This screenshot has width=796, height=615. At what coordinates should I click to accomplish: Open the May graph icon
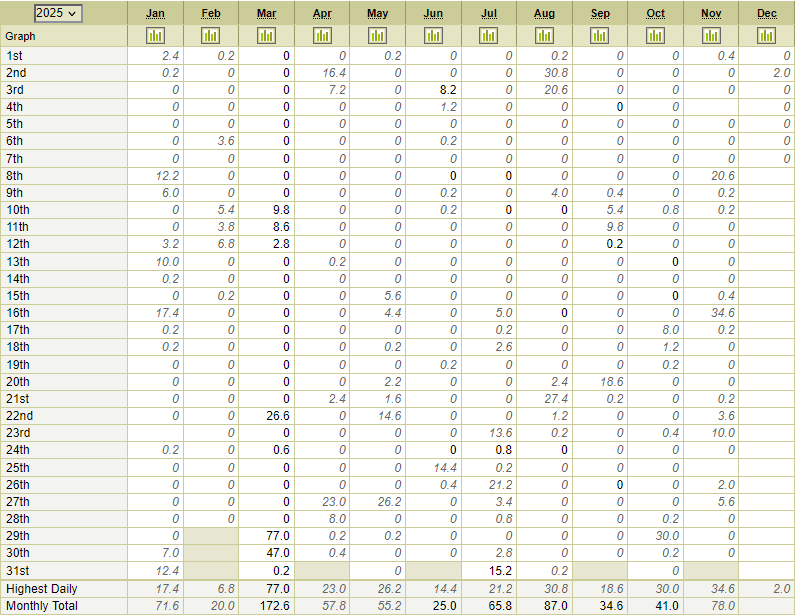pos(377,35)
